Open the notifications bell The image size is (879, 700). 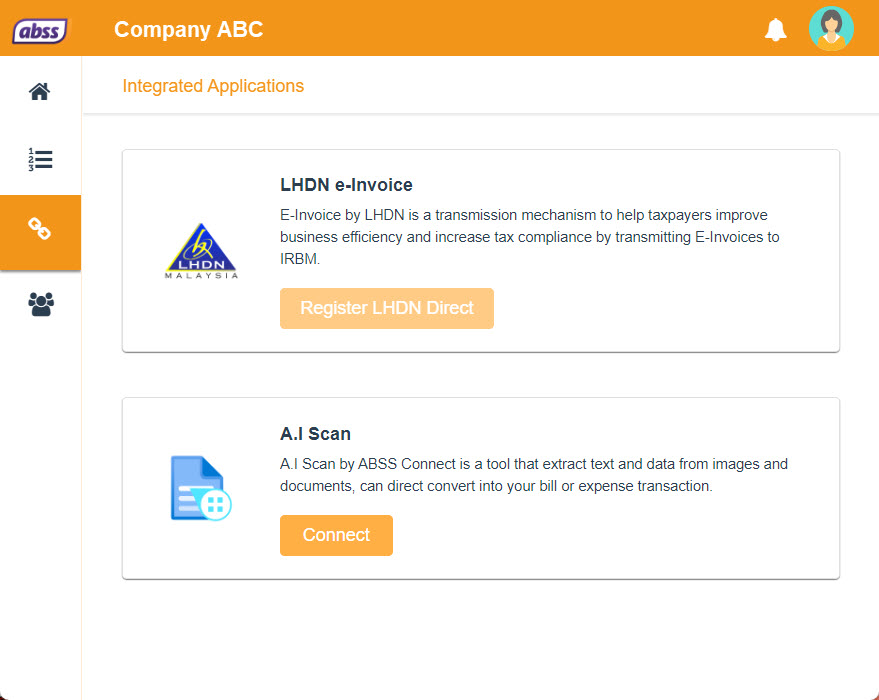point(775,29)
